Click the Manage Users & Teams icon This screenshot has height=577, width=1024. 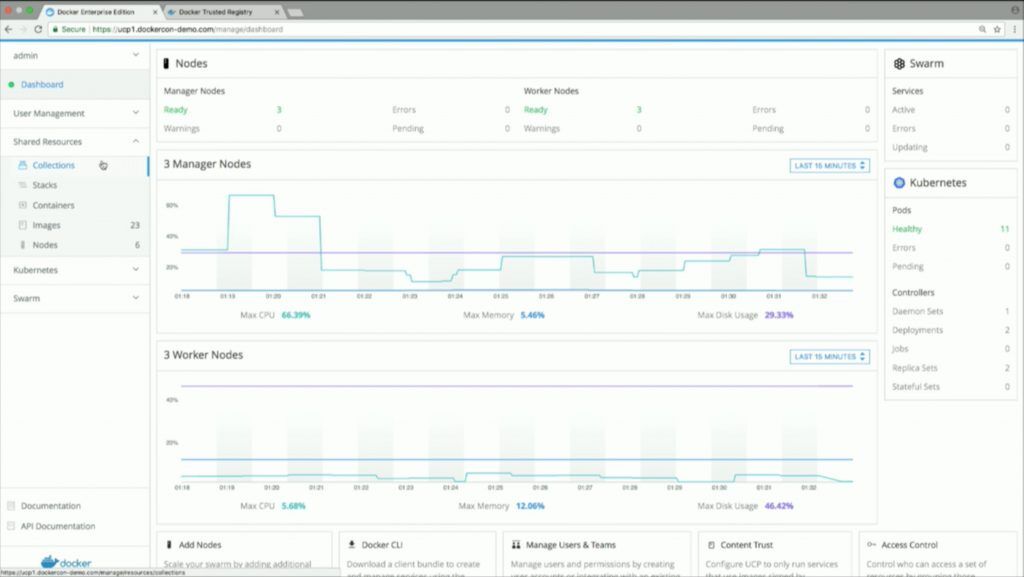click(516, 544)
